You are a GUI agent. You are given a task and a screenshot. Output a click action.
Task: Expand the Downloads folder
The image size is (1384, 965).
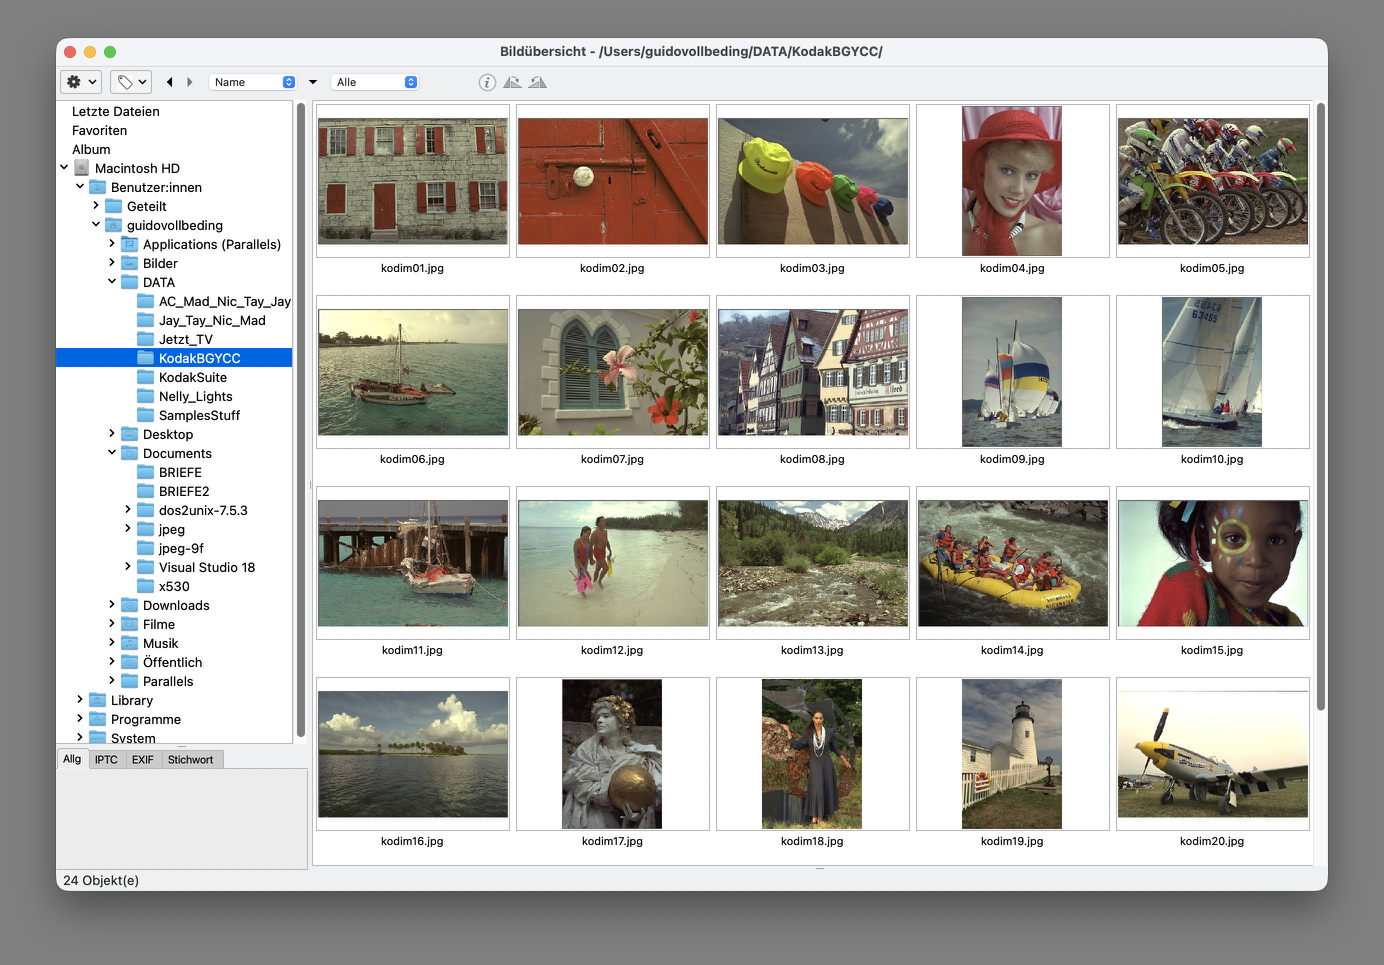112,605
